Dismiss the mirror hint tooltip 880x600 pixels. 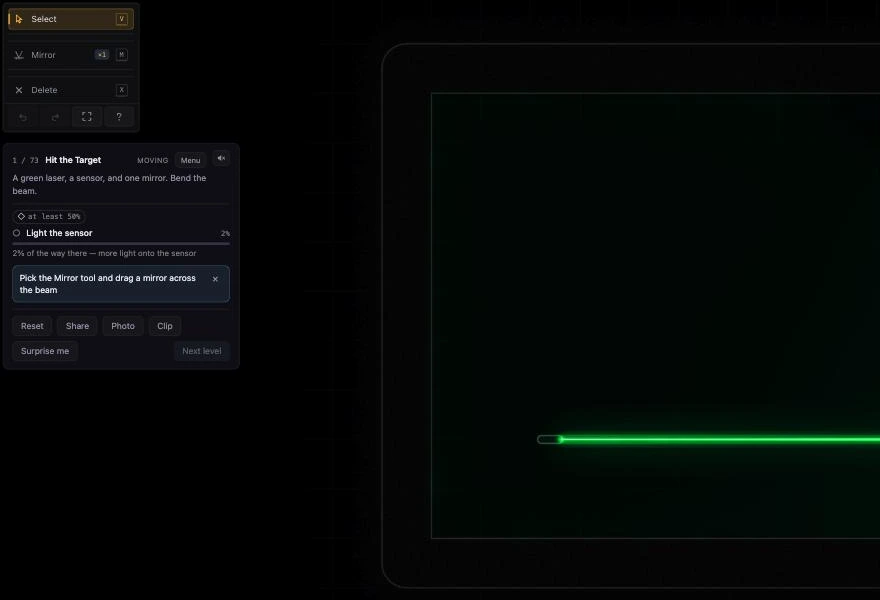(215, 278)
